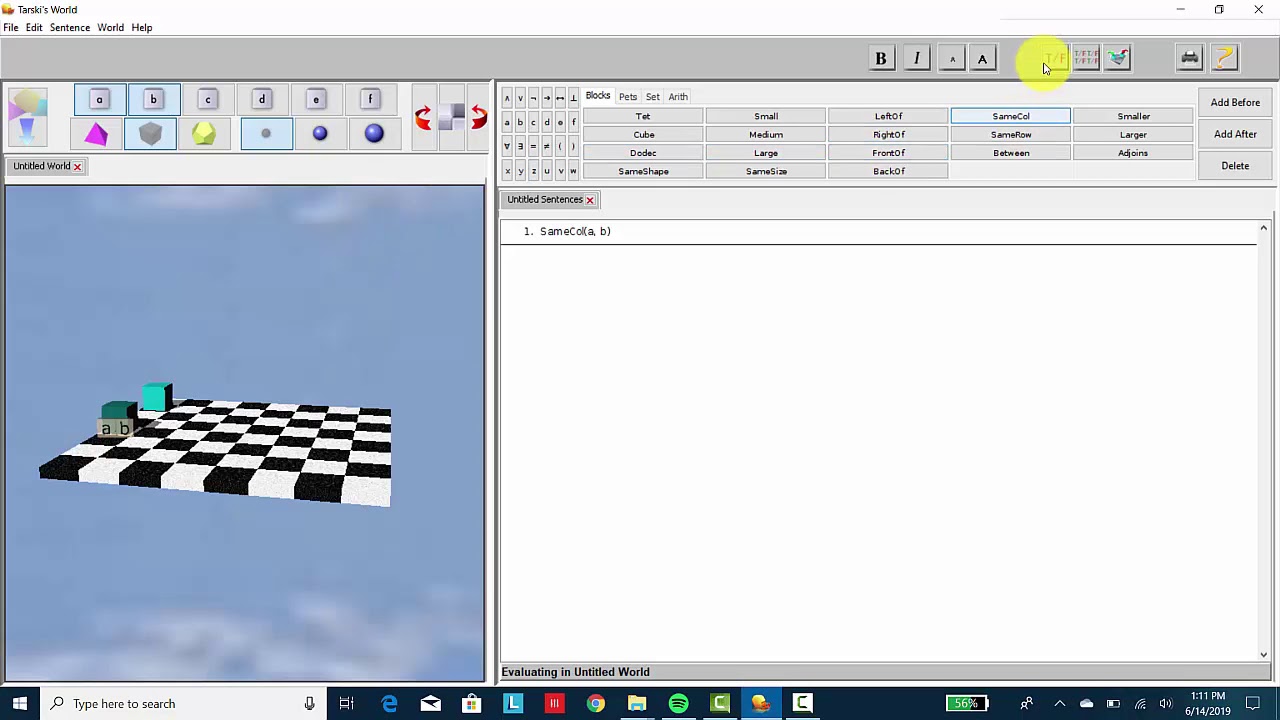Open Google Chrome from the taskbar
The height and width of the screenshot is (720, 1280).
tap(595, 703)
